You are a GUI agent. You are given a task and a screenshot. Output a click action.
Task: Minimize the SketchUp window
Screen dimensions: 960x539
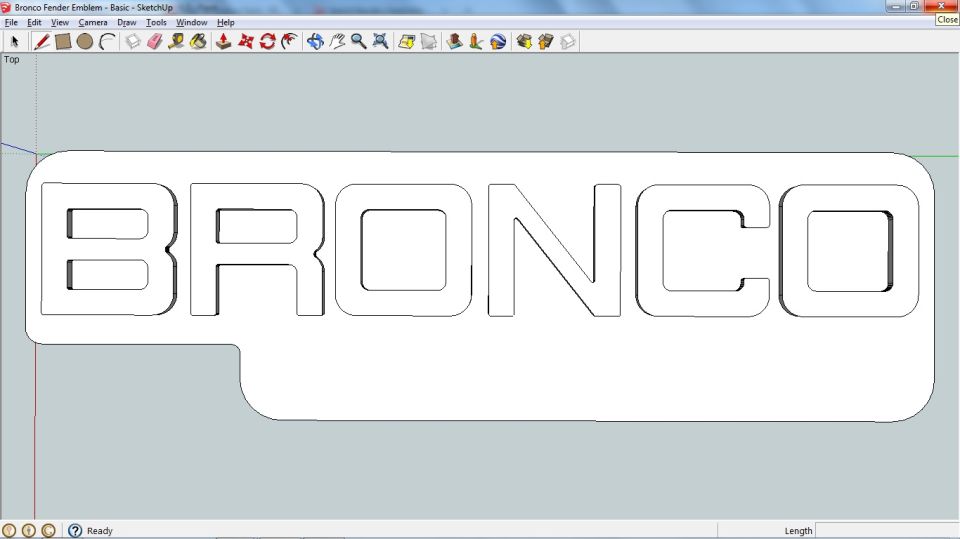[x=896, y=6]
